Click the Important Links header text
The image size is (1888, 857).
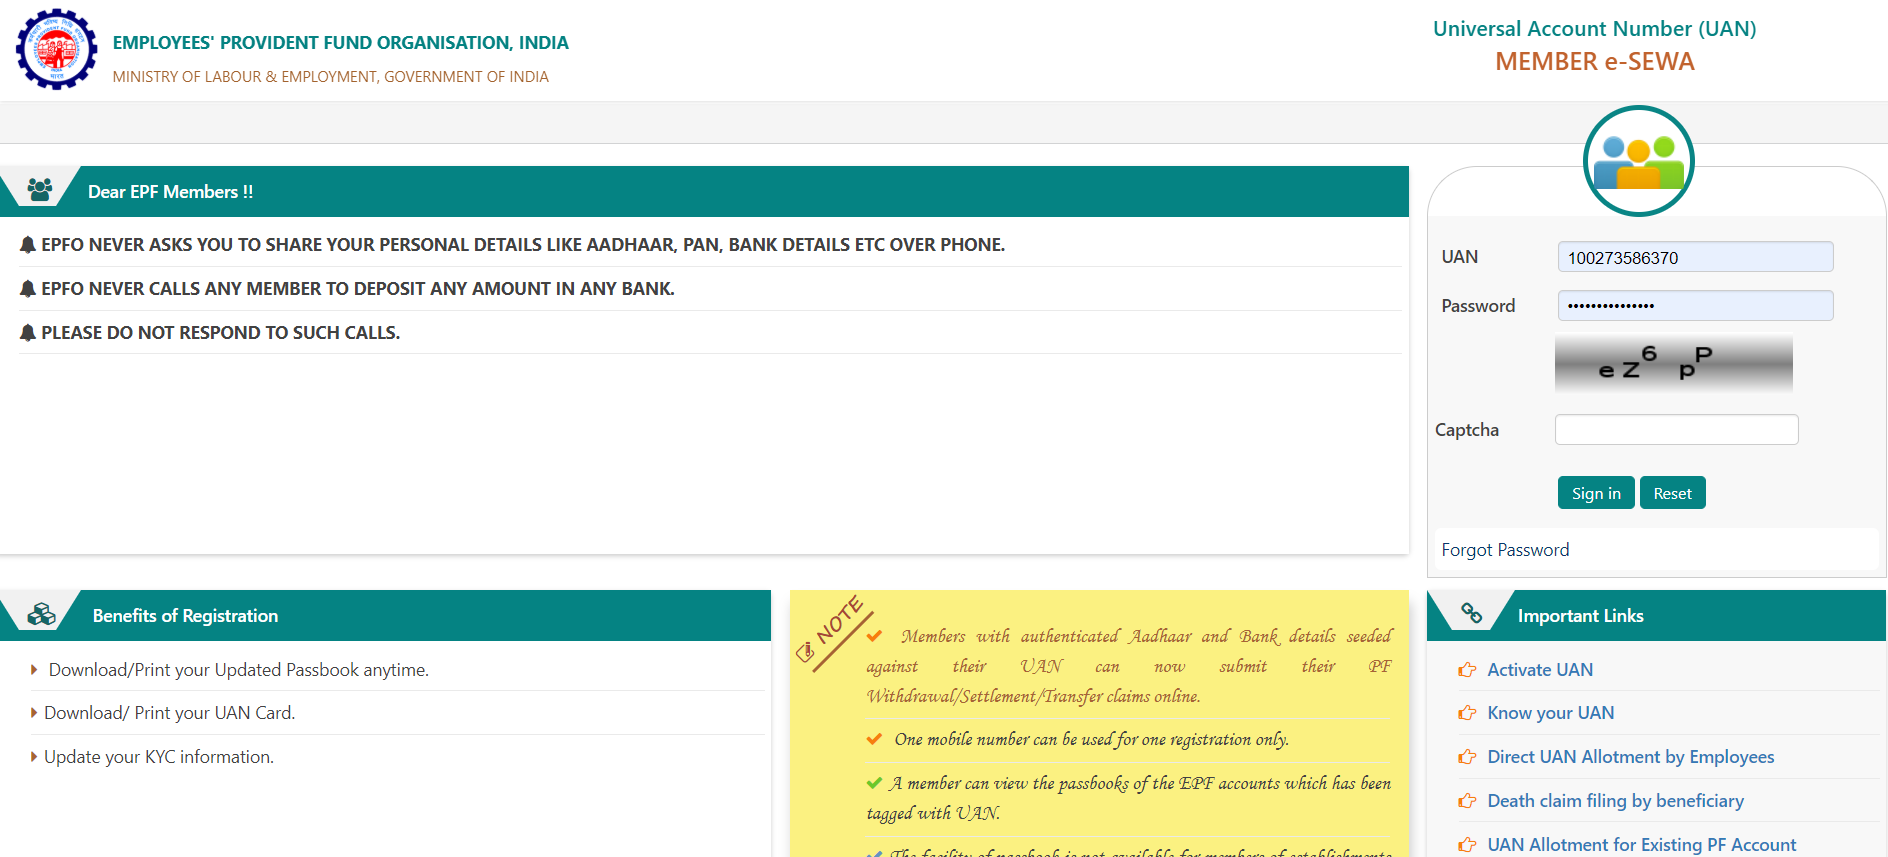pos(1580,616)
